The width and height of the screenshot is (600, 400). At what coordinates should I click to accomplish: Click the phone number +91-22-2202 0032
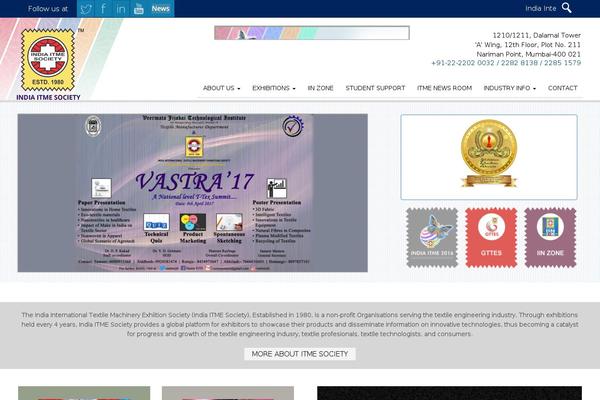tap(463, 63)
